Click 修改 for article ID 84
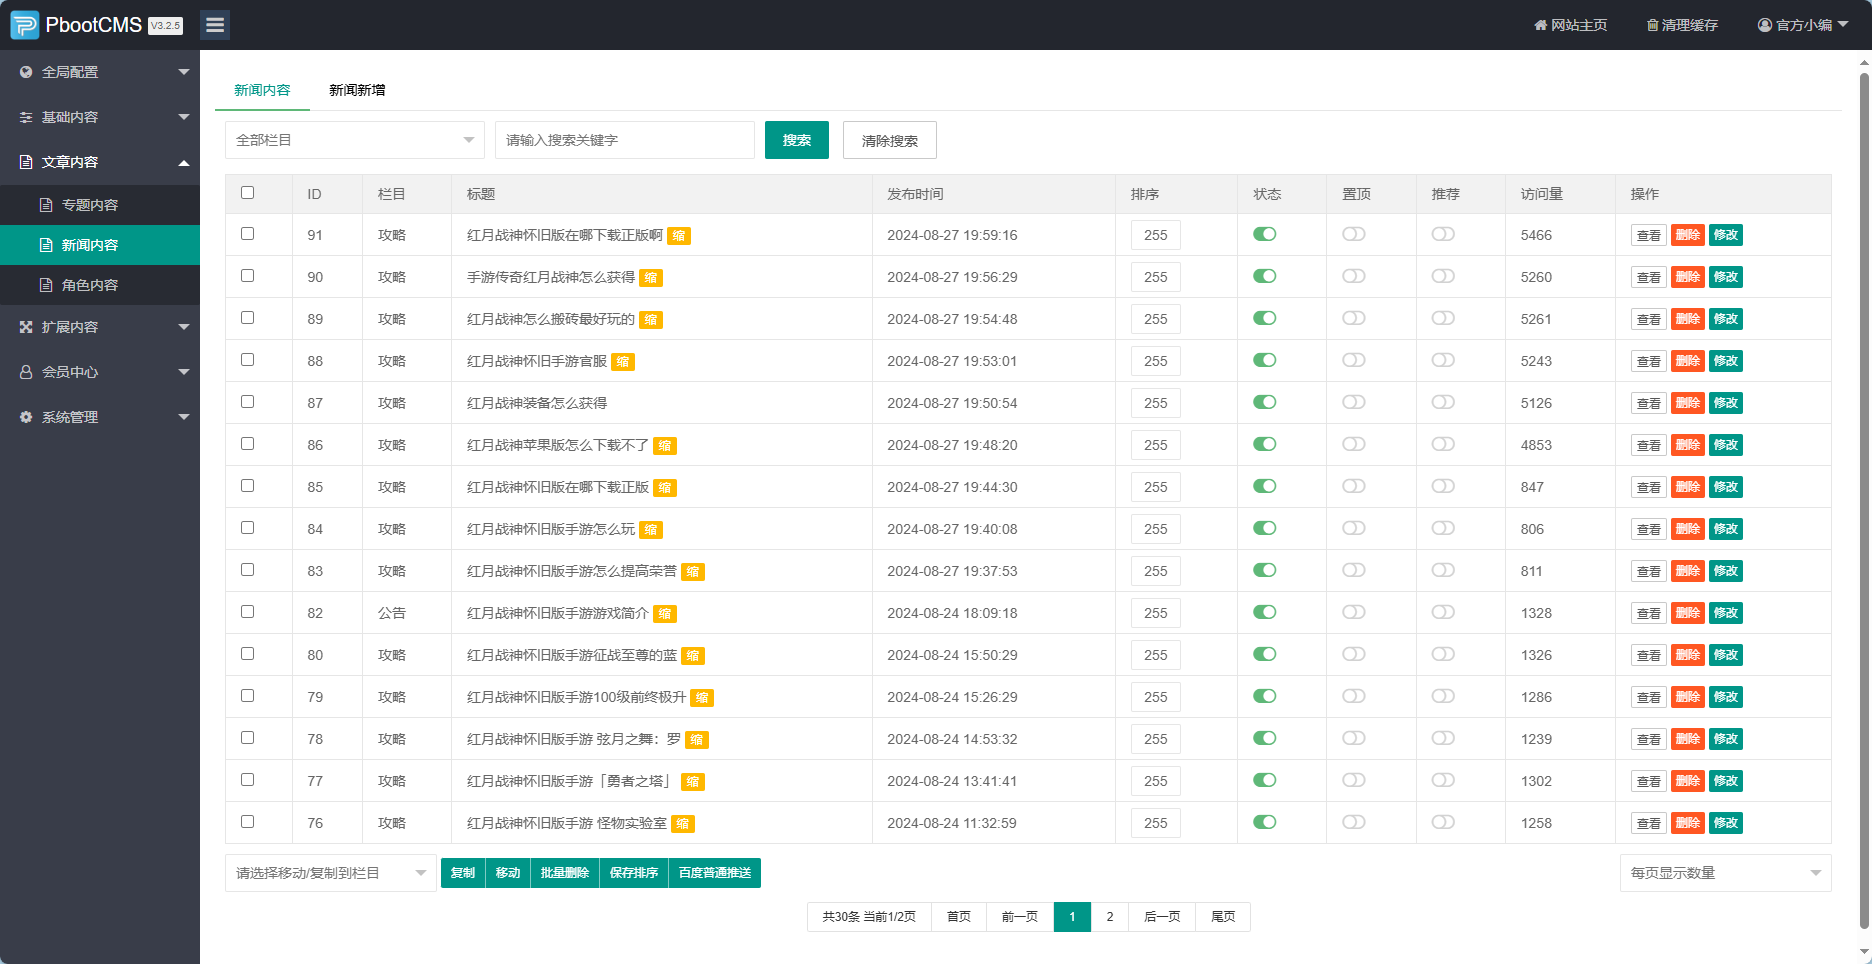 coord(1726,529)
